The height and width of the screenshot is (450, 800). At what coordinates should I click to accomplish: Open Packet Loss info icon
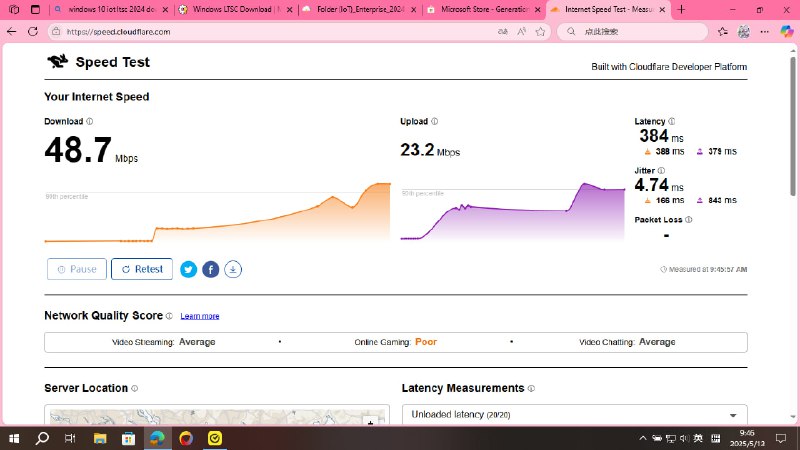(689, 220)
